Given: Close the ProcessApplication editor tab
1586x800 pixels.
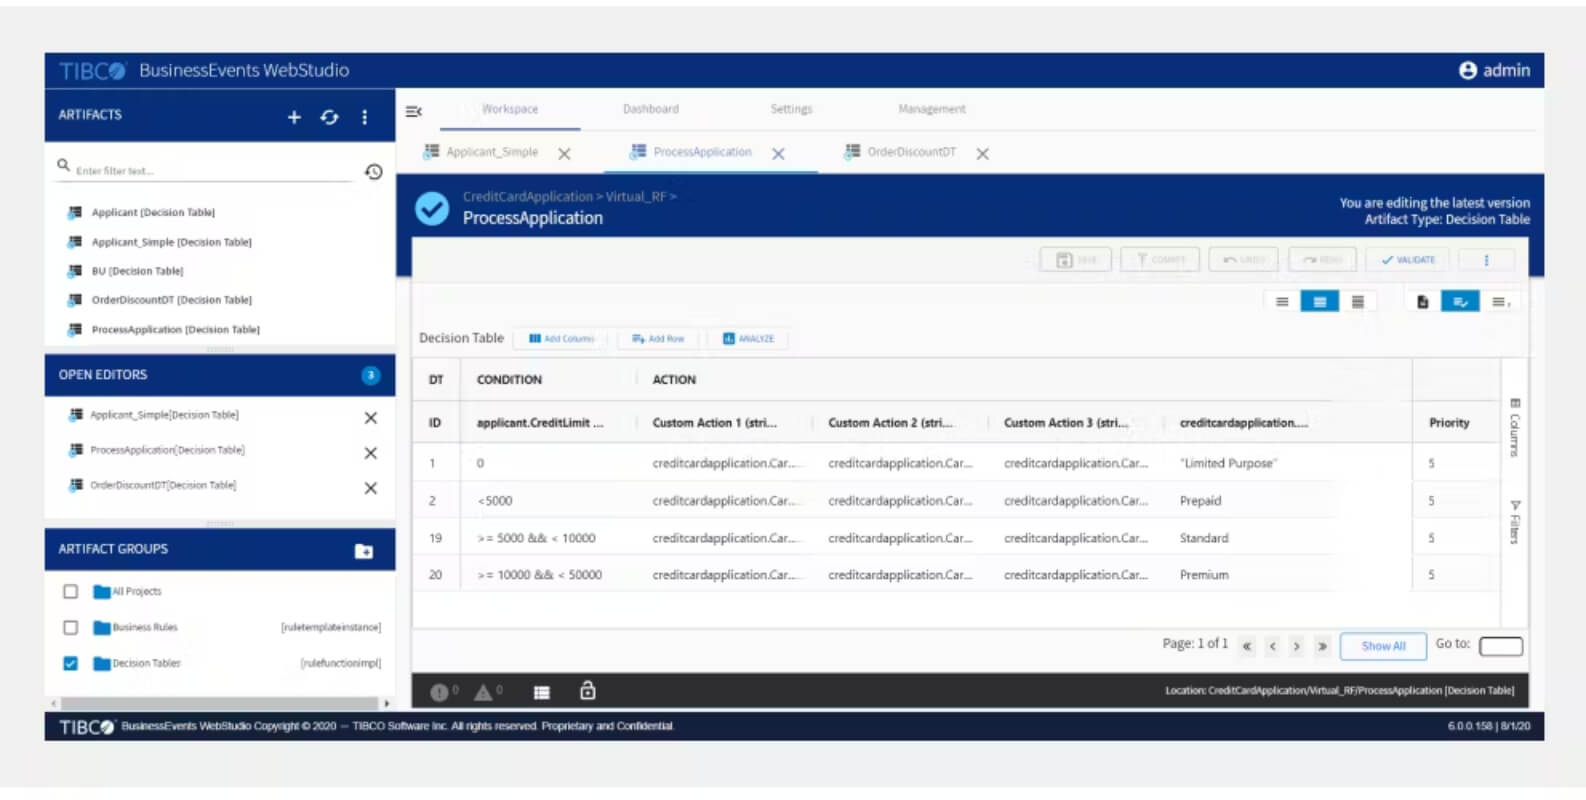Looking at the screenshot, I should [778, 154].
